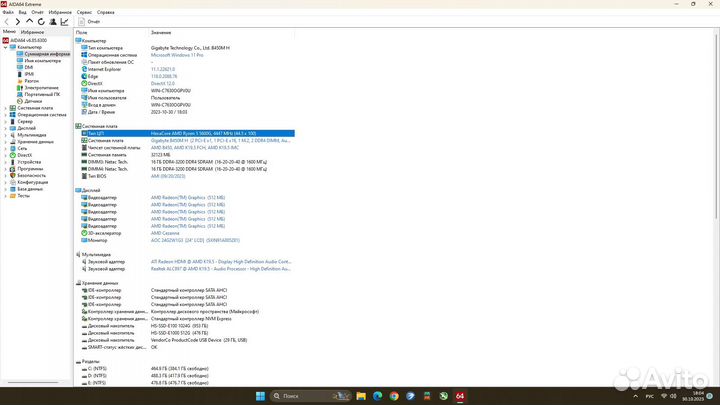Open the graph chart toolbar icon
This screenshot has height=405, width=720.
[x=66, y=20]
